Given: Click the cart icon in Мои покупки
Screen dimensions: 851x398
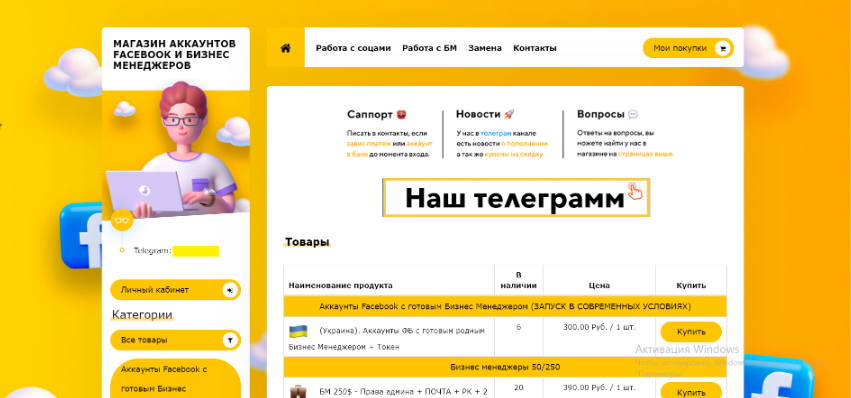Looking at the screenshot, I should (722, 48).
